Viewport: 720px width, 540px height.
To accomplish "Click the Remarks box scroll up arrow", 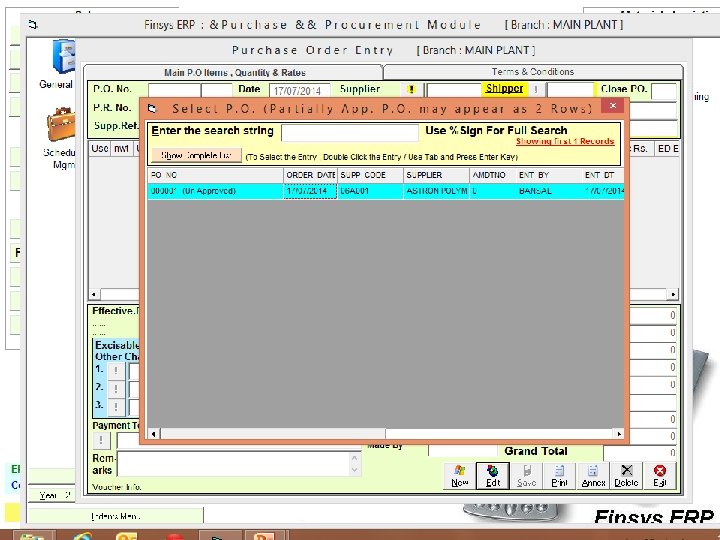I will coord(354,458).
